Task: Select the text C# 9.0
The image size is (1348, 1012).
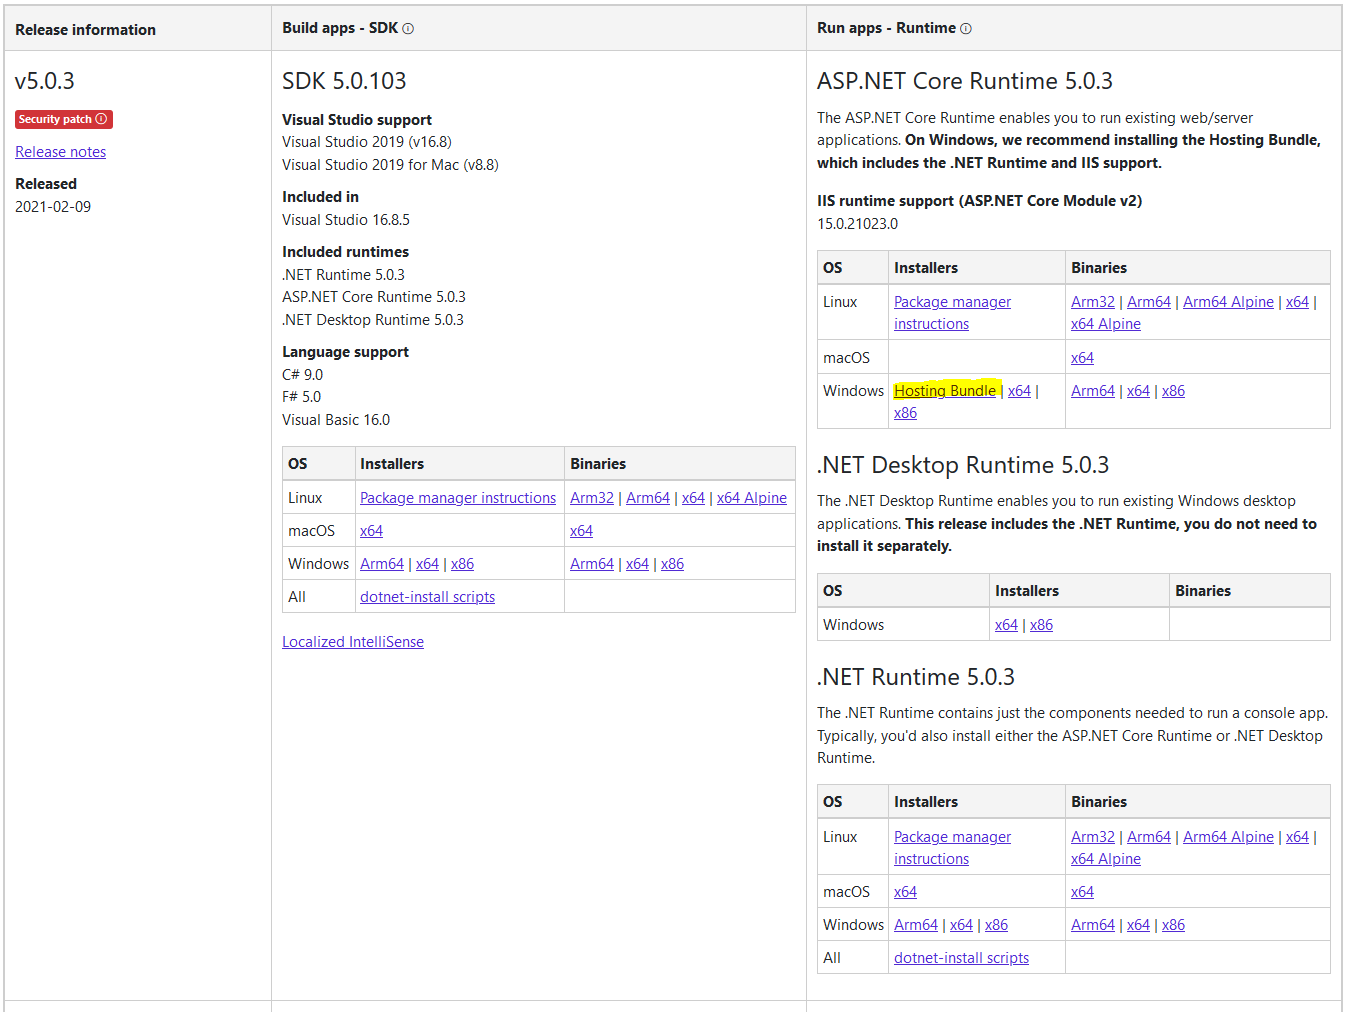Action: point(302,375)
